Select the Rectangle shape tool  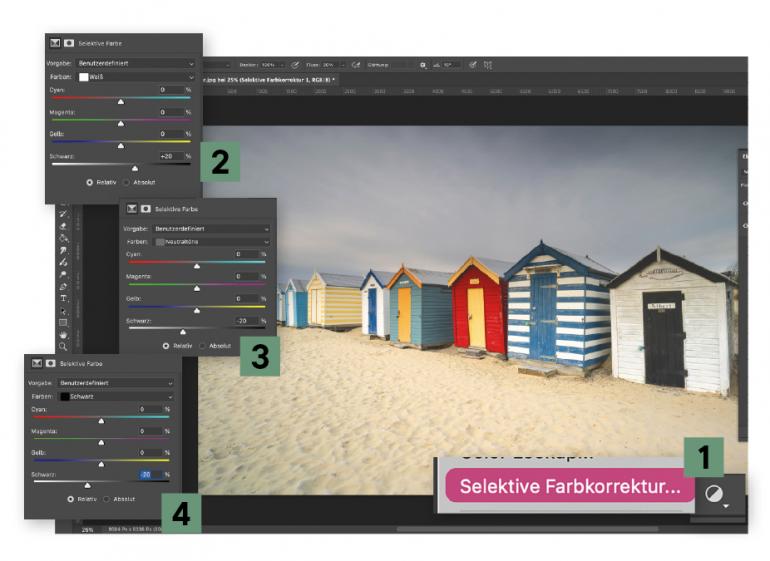[63, 323]
